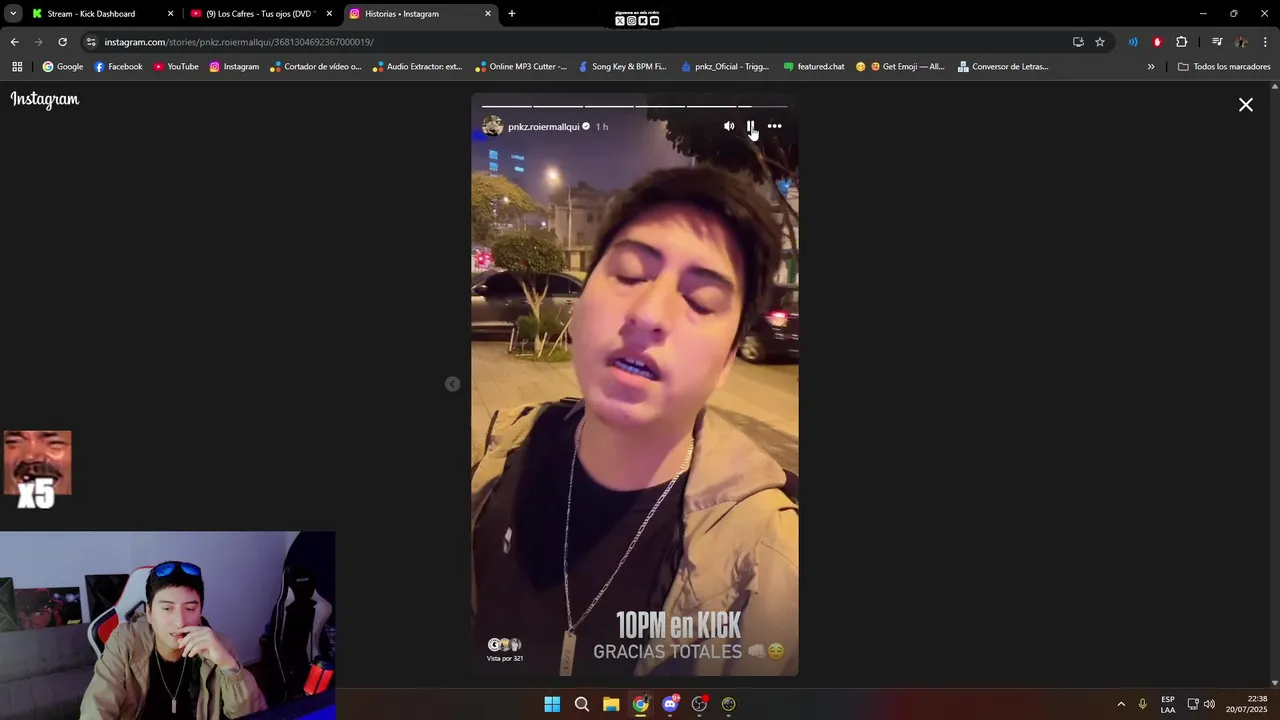
Task: Open the red hand blocker extension
Action: pos(1157,42)
